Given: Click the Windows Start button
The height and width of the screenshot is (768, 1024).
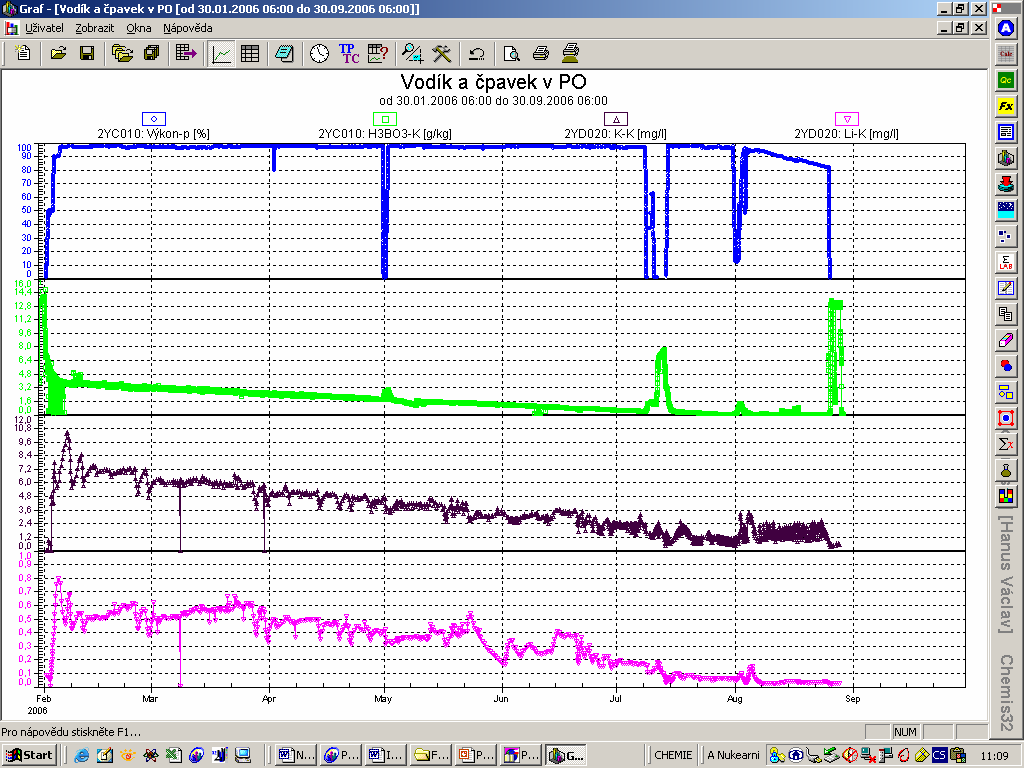Looking at the screenshot, I should (29, 756).
